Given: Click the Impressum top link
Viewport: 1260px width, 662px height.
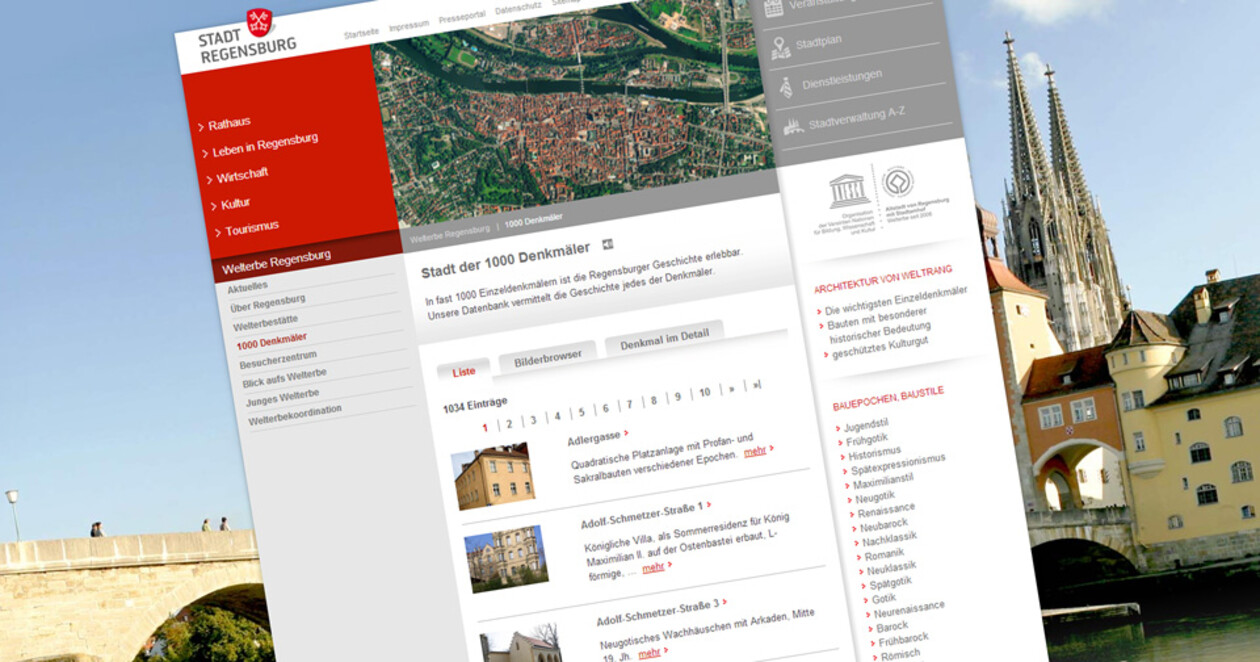Looking at the screenshot, I should [409, 24].
